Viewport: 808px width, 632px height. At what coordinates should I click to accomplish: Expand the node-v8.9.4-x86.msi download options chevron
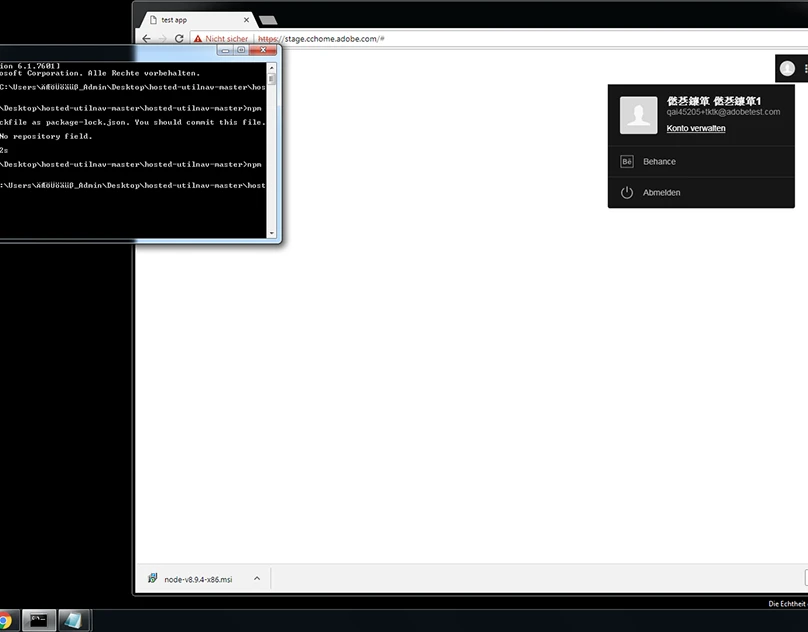pyautogui.click(x=257, y=578)
